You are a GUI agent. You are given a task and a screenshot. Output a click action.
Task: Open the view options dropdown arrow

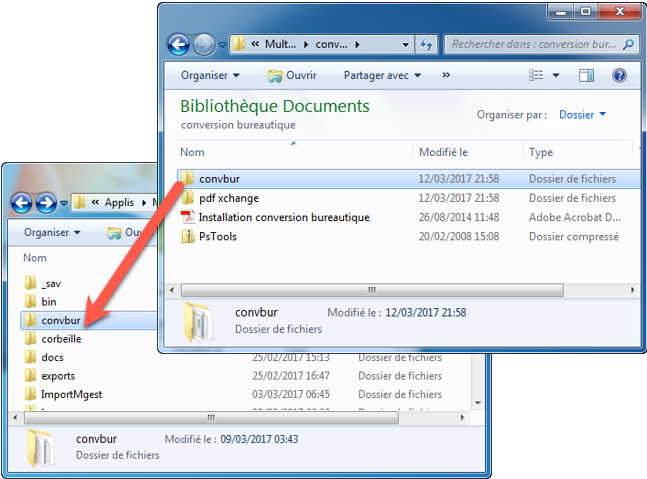pos(554,76)
